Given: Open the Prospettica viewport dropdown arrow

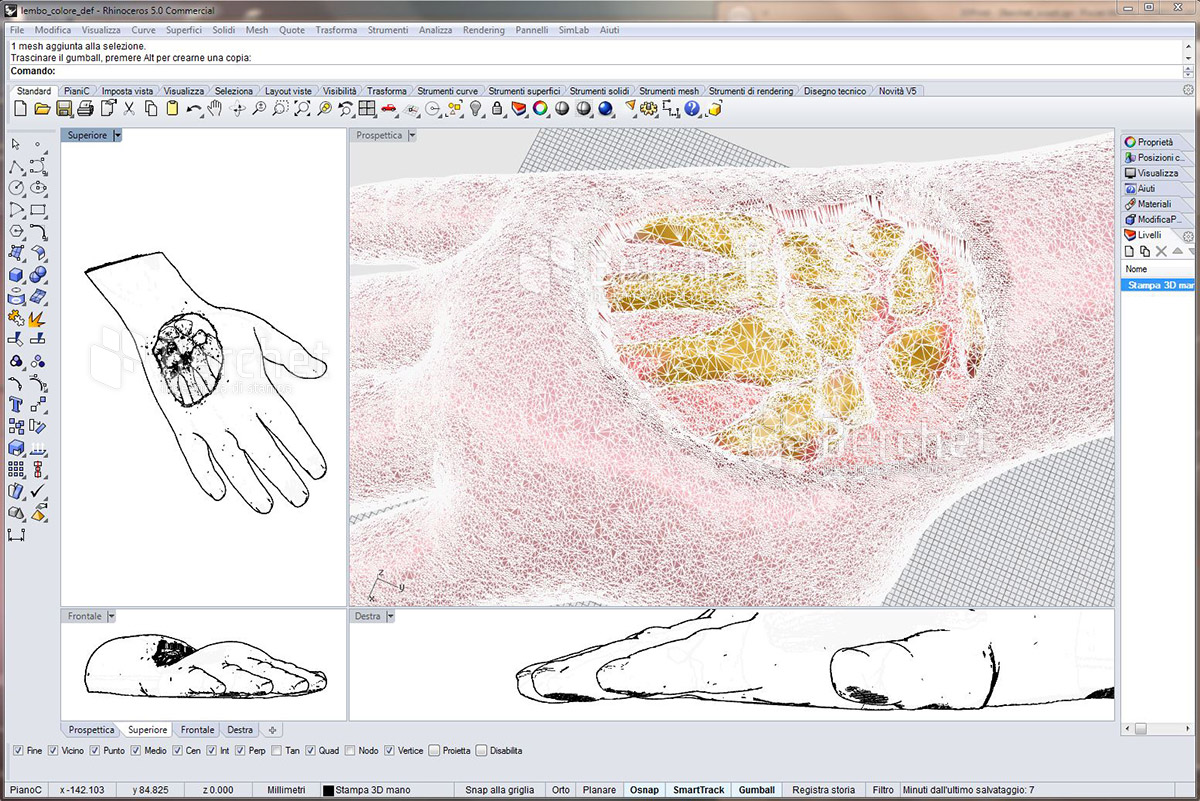Looking at the screenshot, I should (x=412, y=135).
